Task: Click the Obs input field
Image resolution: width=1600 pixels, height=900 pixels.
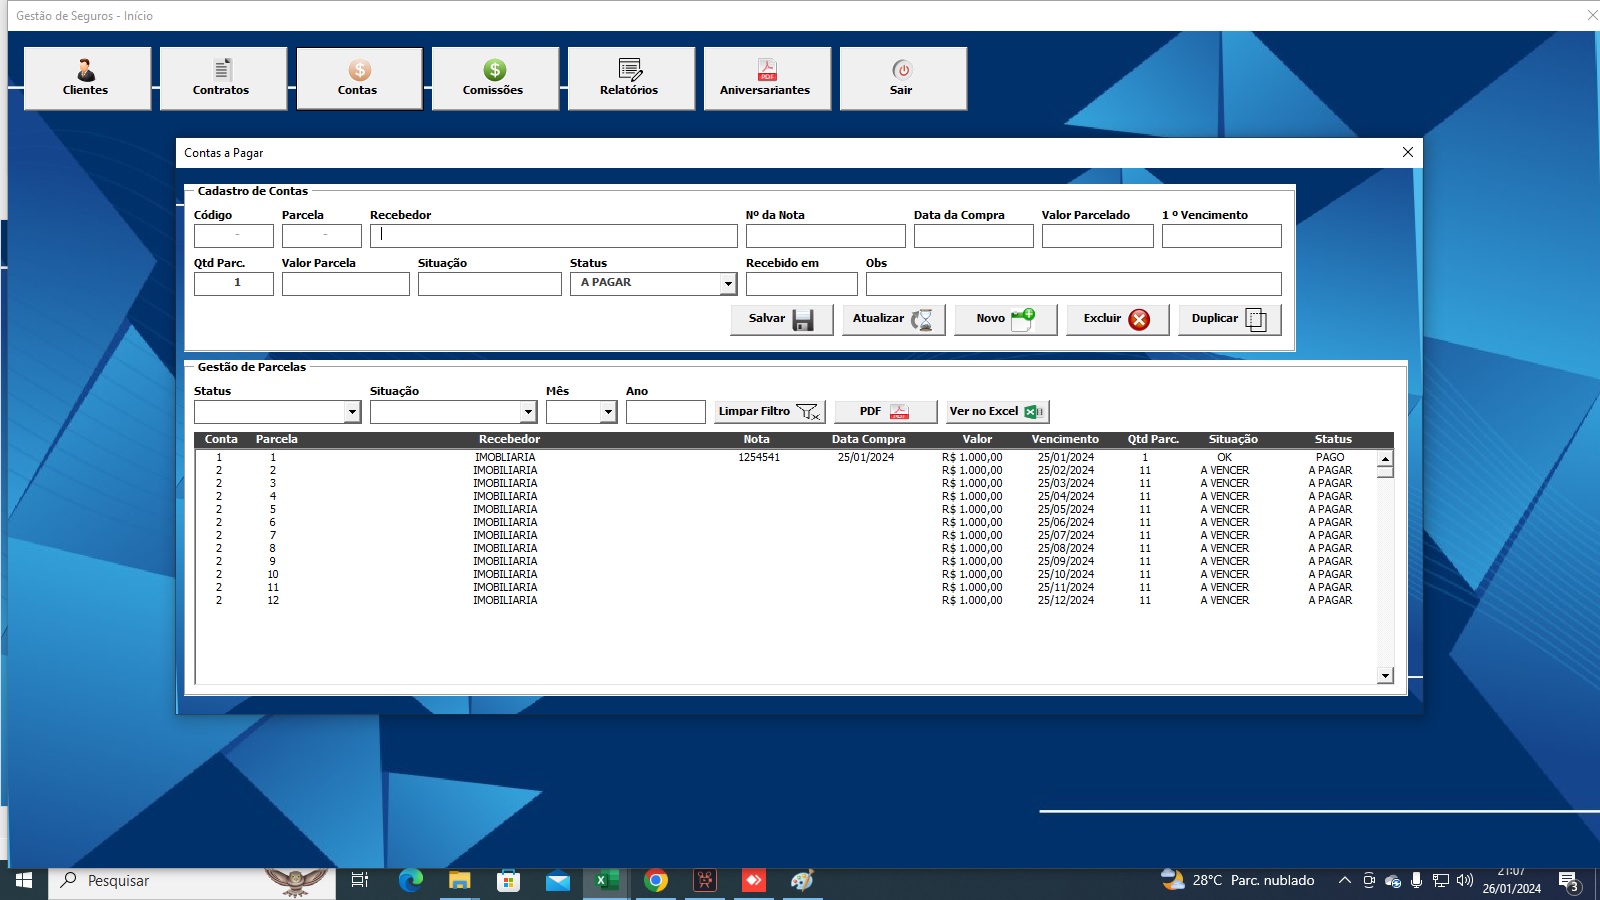Action: 1074,284
